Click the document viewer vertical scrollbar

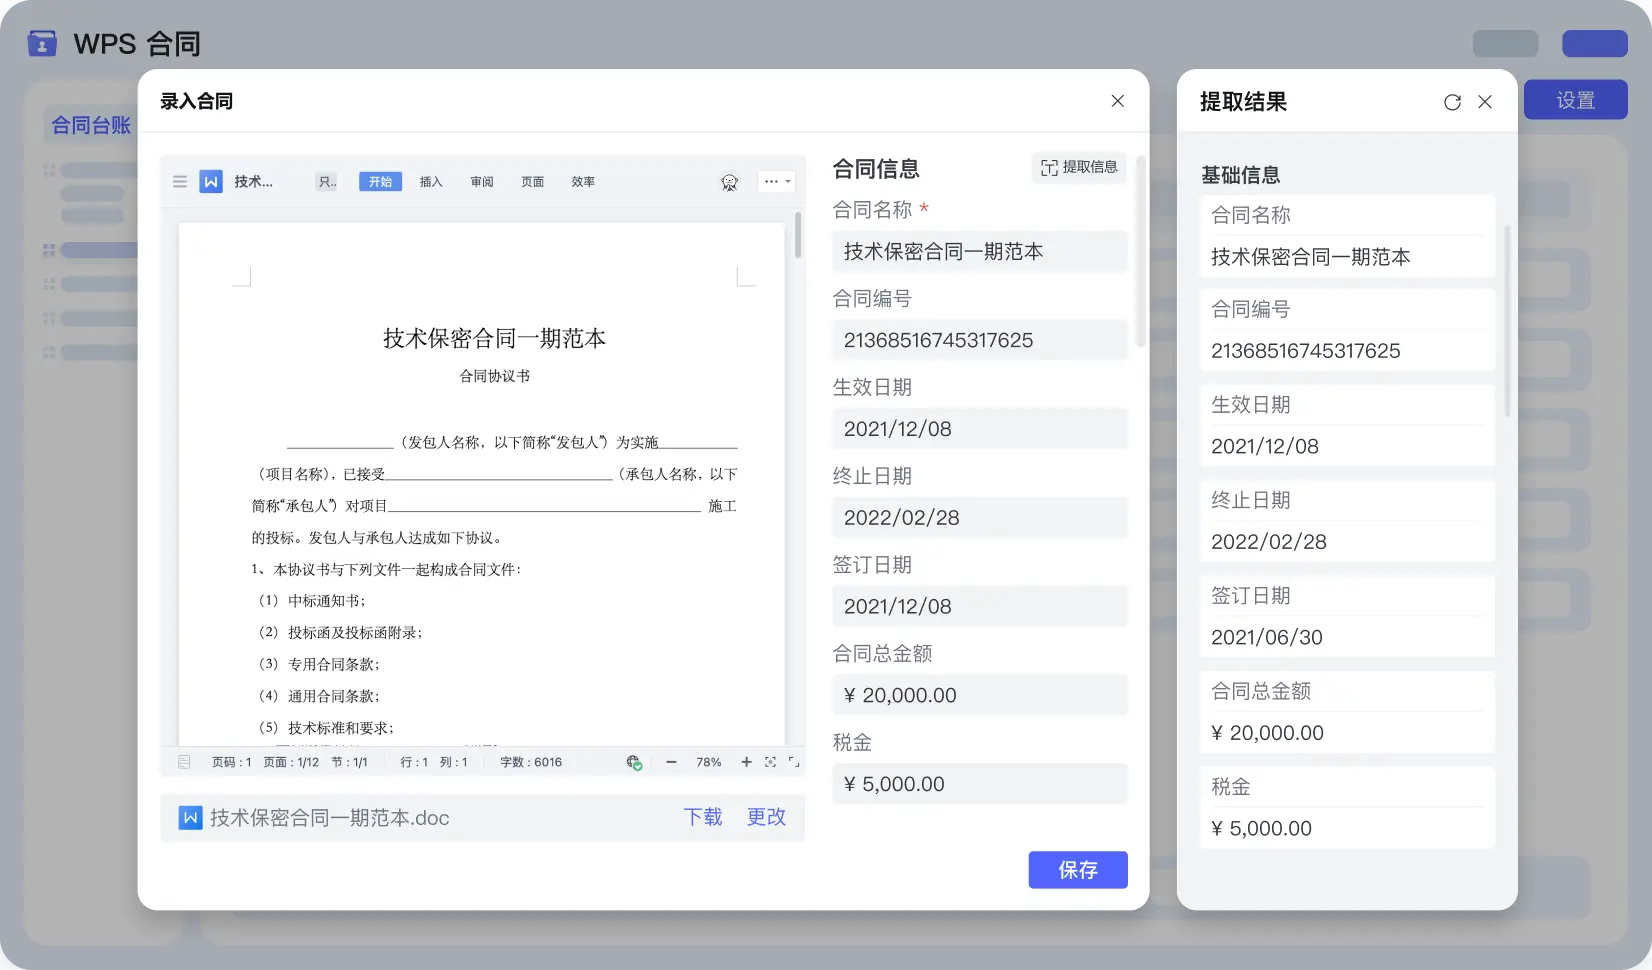tap(797, 235)
